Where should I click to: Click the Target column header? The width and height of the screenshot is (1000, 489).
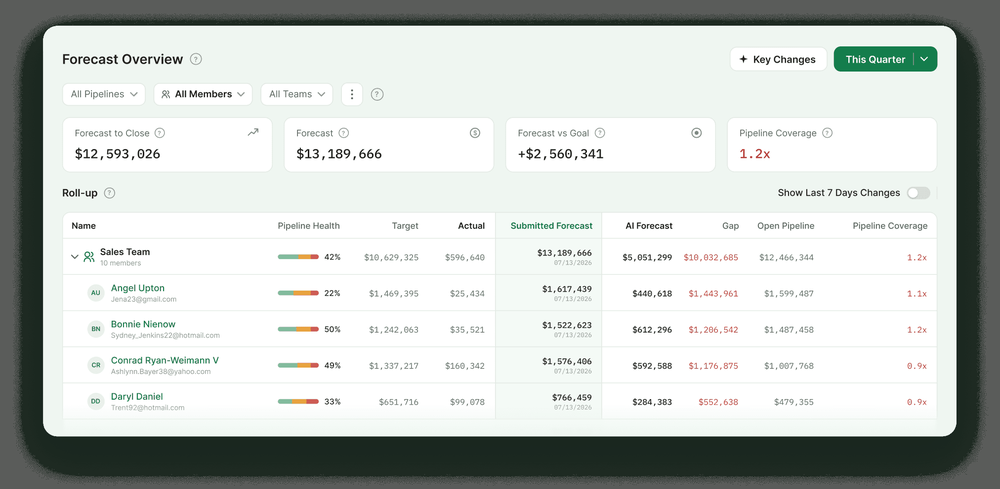coord(405,226)
